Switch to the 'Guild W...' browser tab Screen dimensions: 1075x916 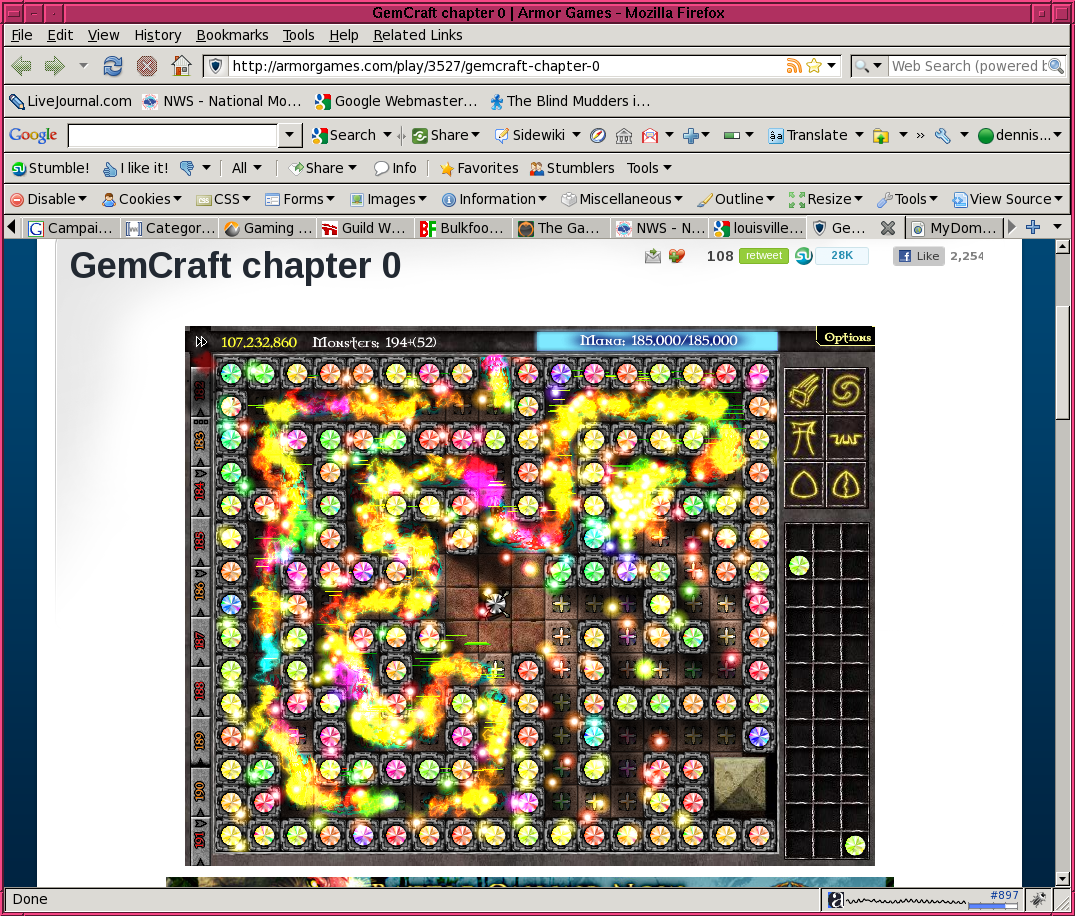(x=363, y=228)
